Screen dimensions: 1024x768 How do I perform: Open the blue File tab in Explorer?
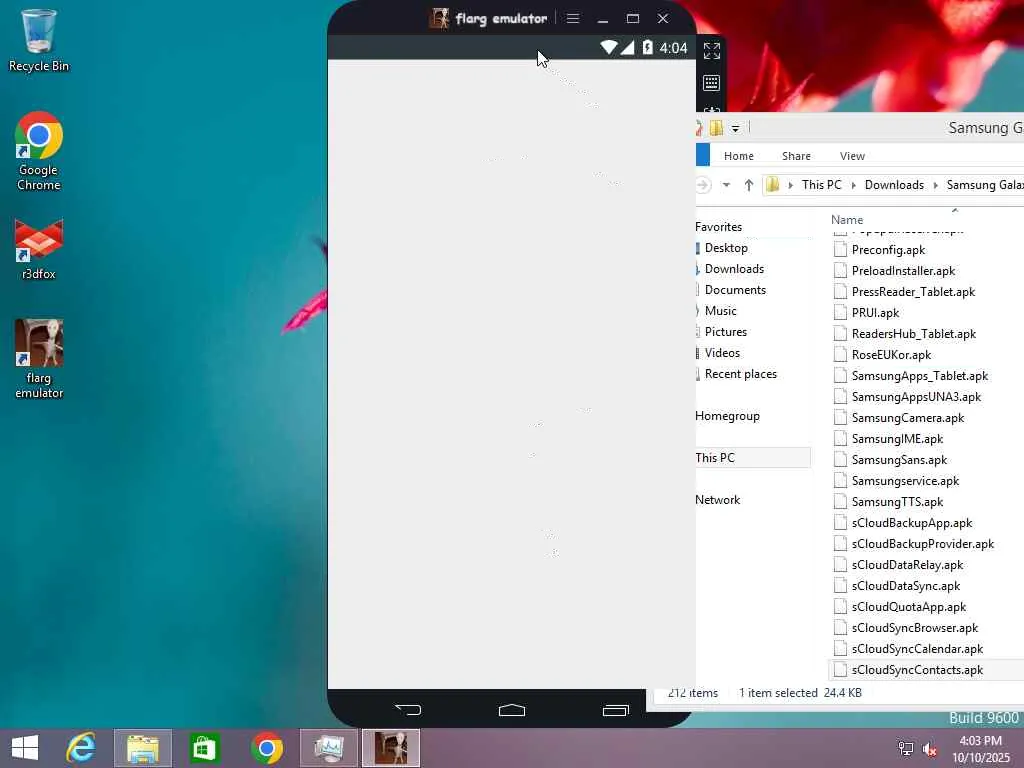coord(703,155)
